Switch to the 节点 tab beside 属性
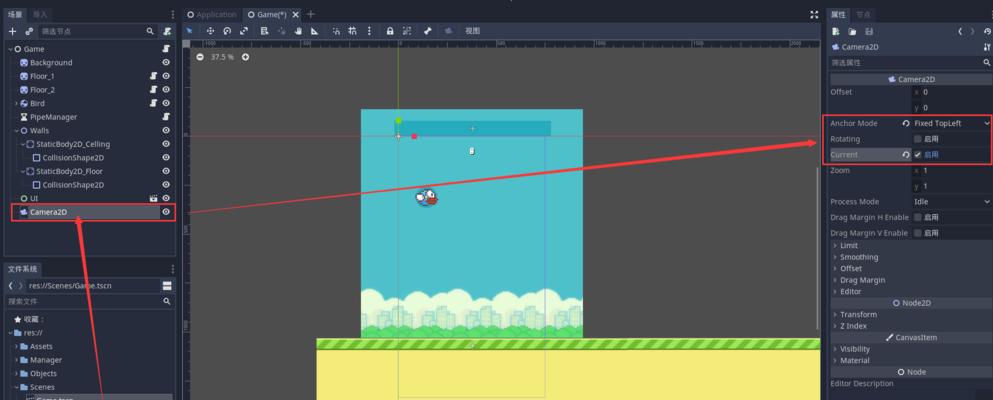The width and height of the screenshot is (993, 400). click(863, 14)
